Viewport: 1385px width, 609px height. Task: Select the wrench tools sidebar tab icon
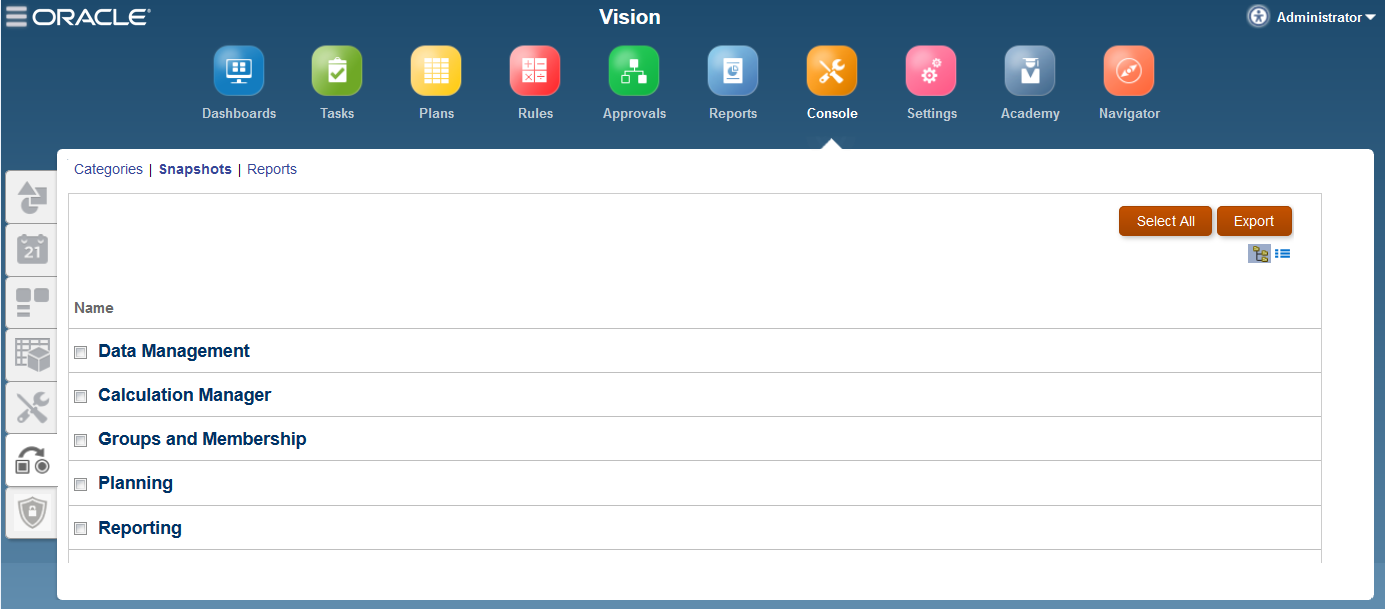click(32, 407)
